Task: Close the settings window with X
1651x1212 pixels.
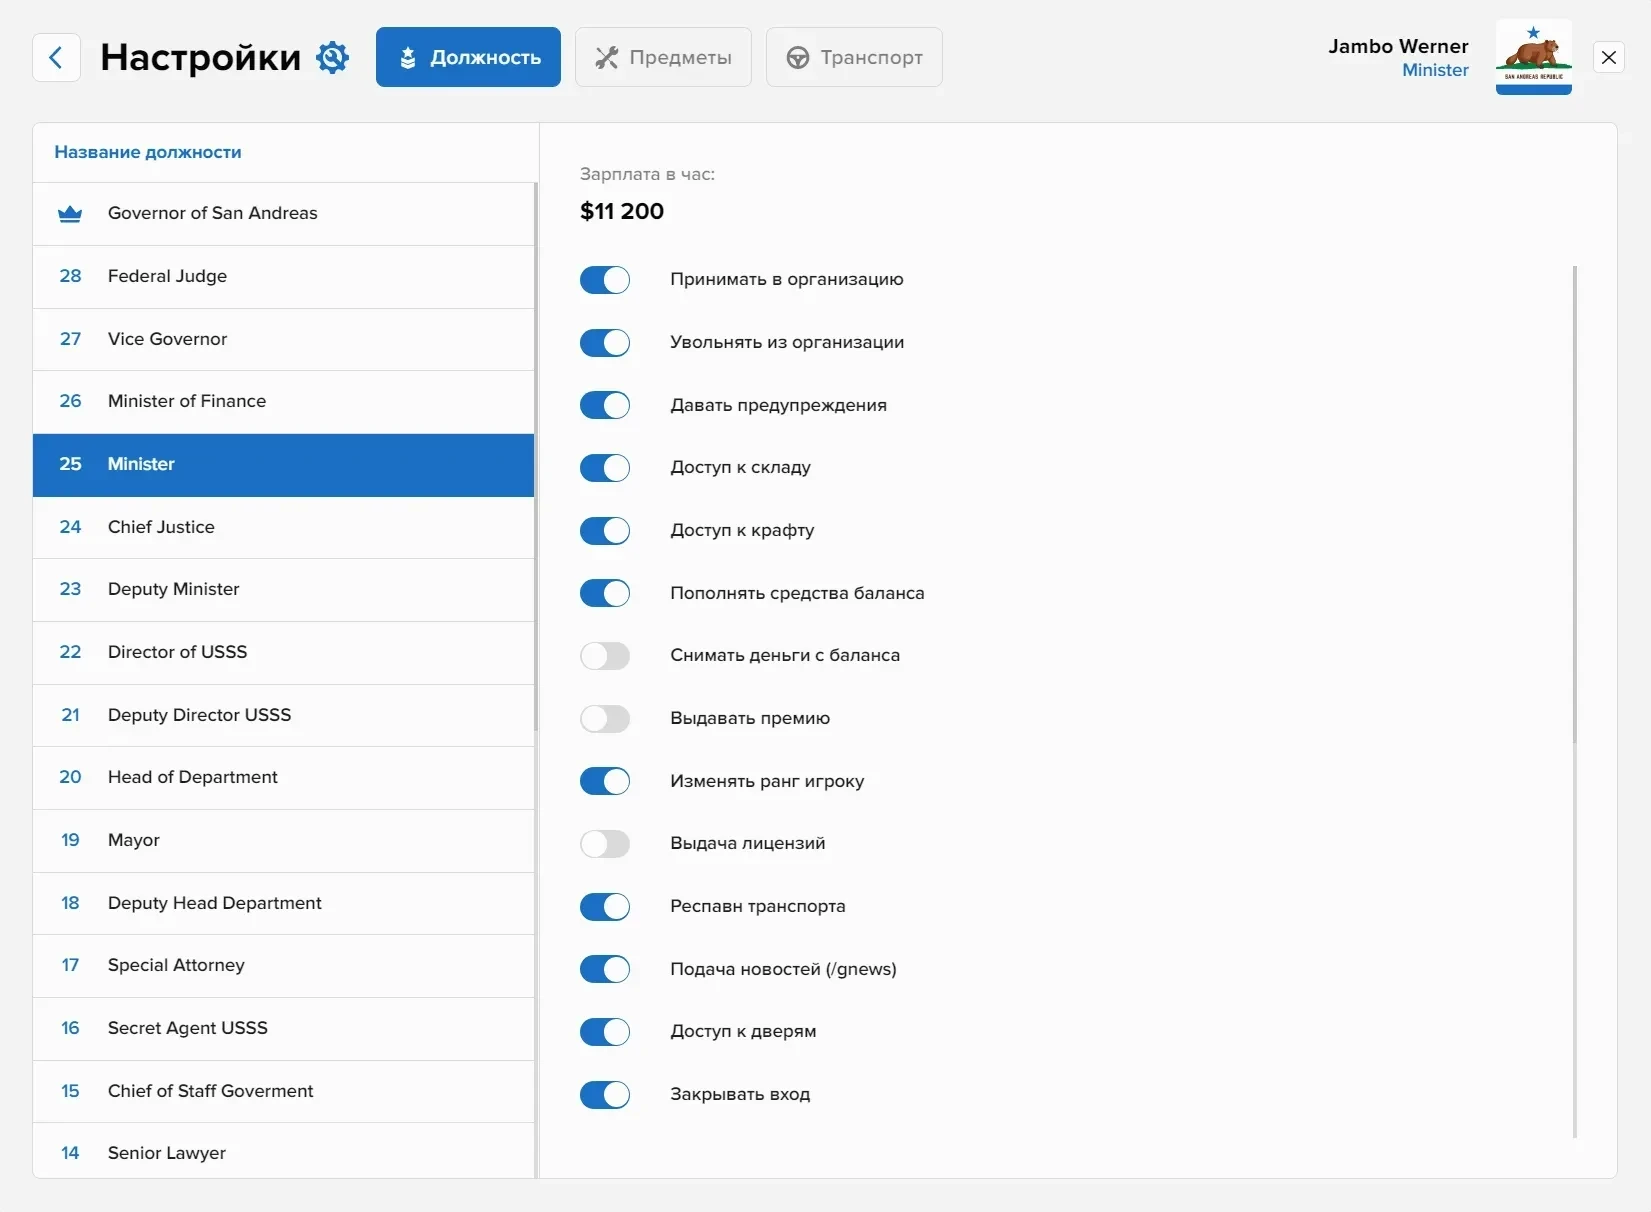Action: point(1608,58)
